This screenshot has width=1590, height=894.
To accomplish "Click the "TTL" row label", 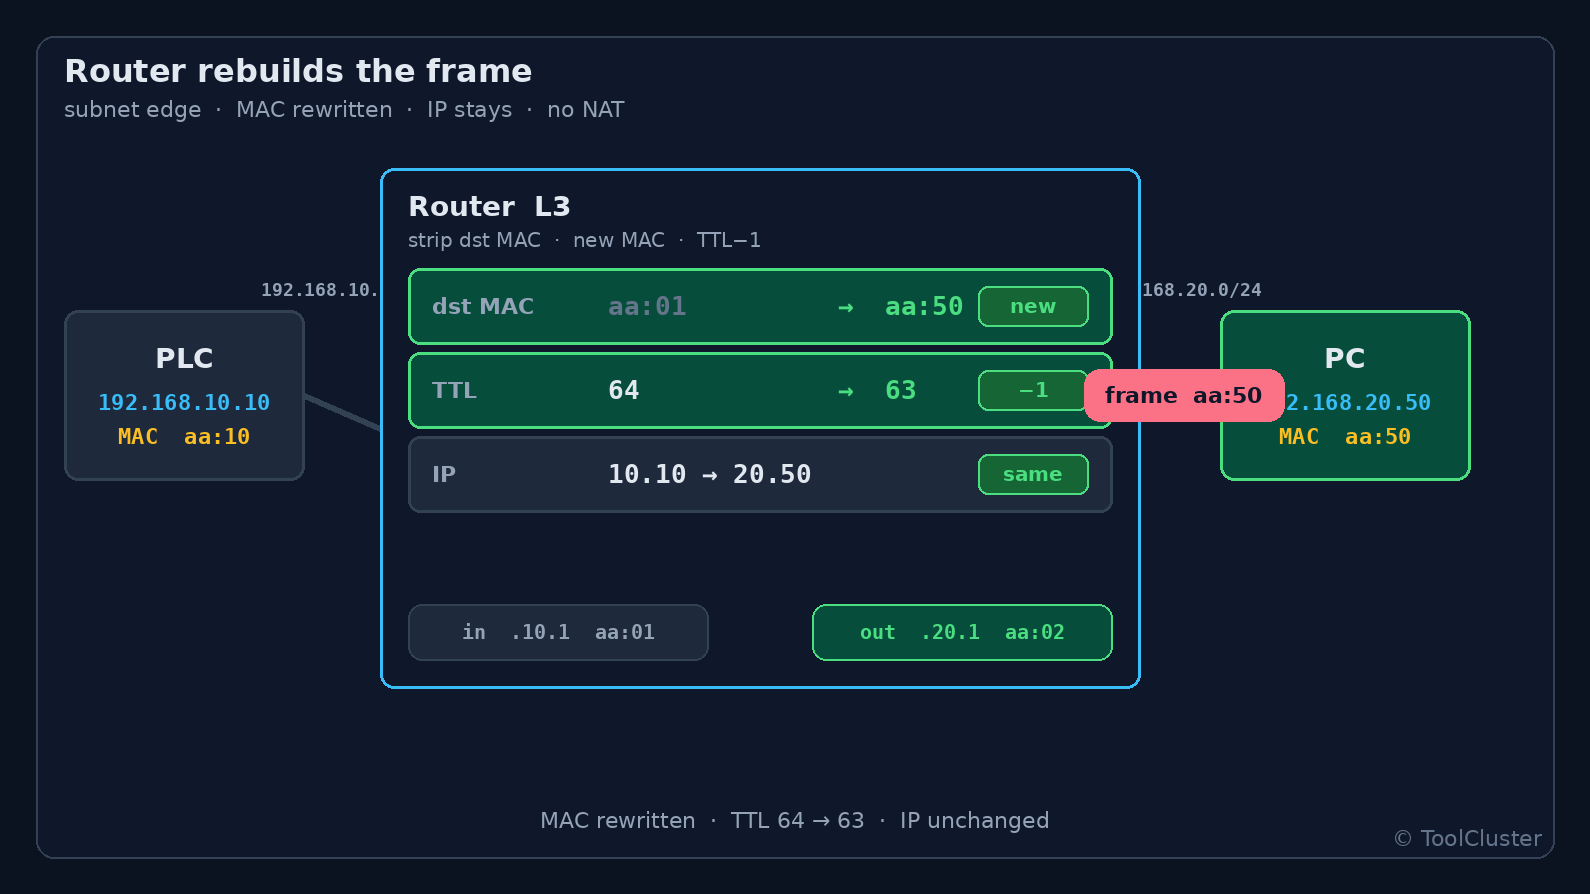I will (x=454, y=390).
